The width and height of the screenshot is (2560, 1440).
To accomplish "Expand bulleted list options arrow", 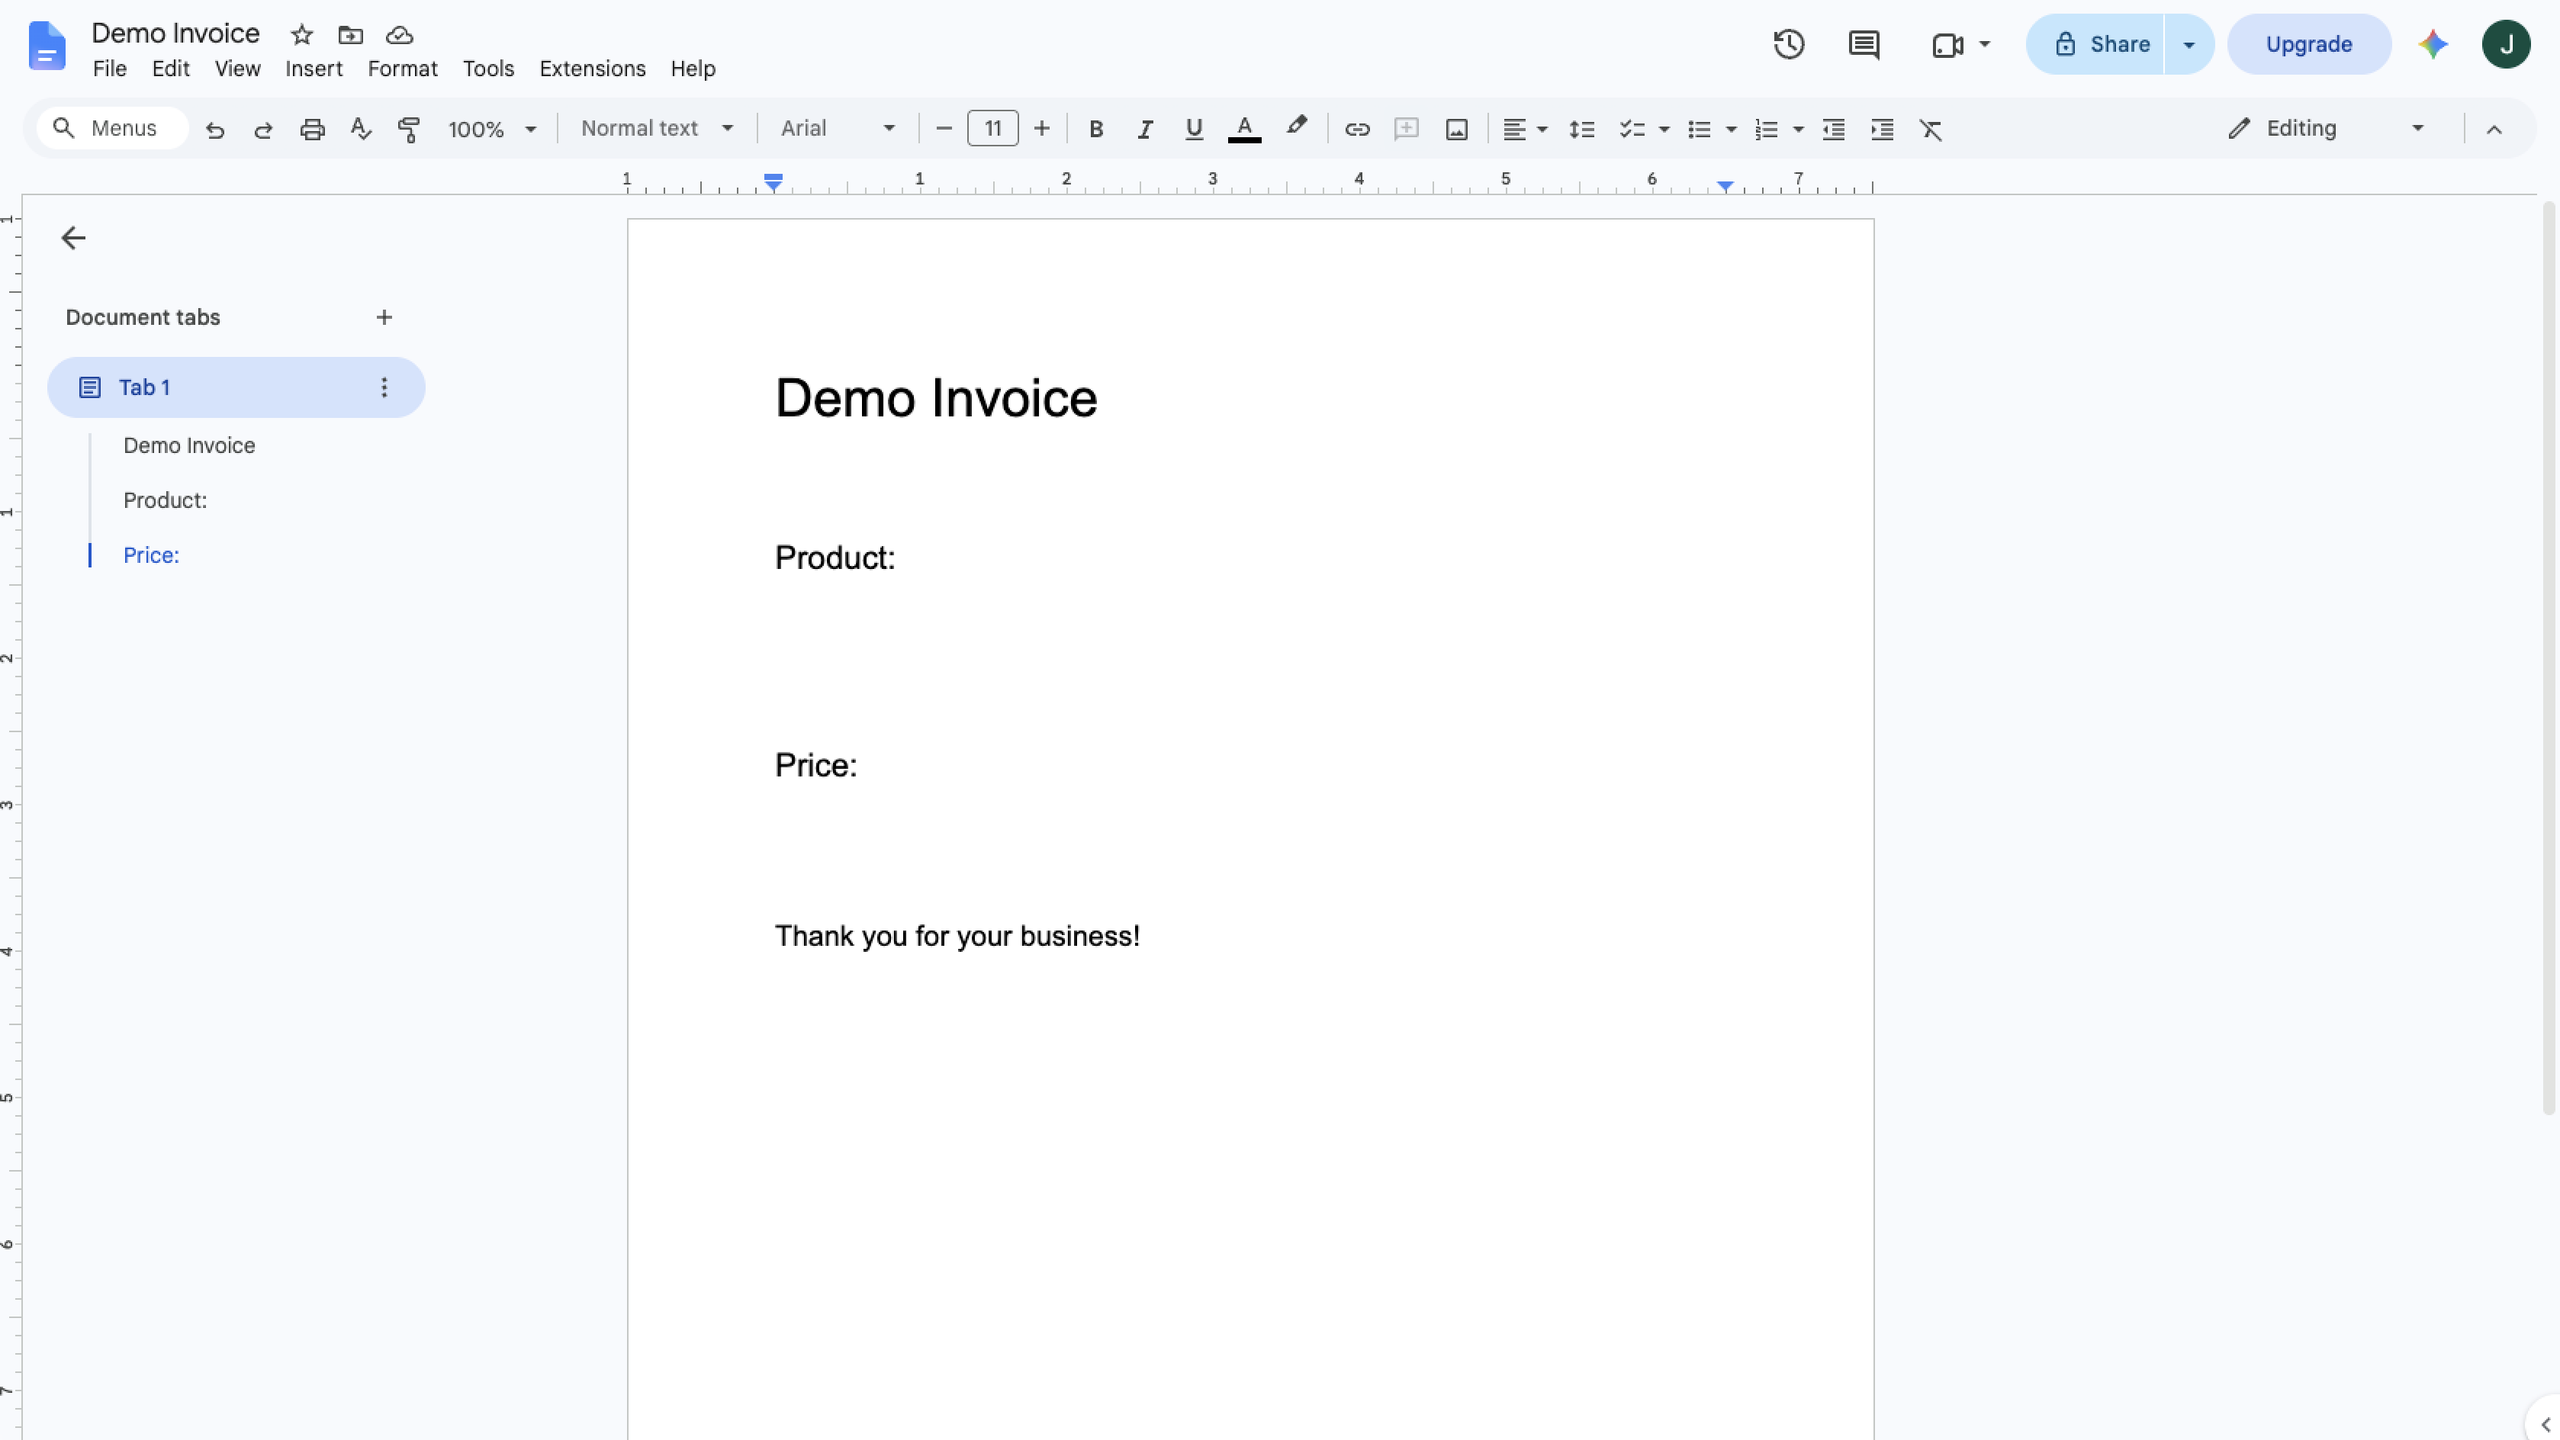I will point(1731,129).
